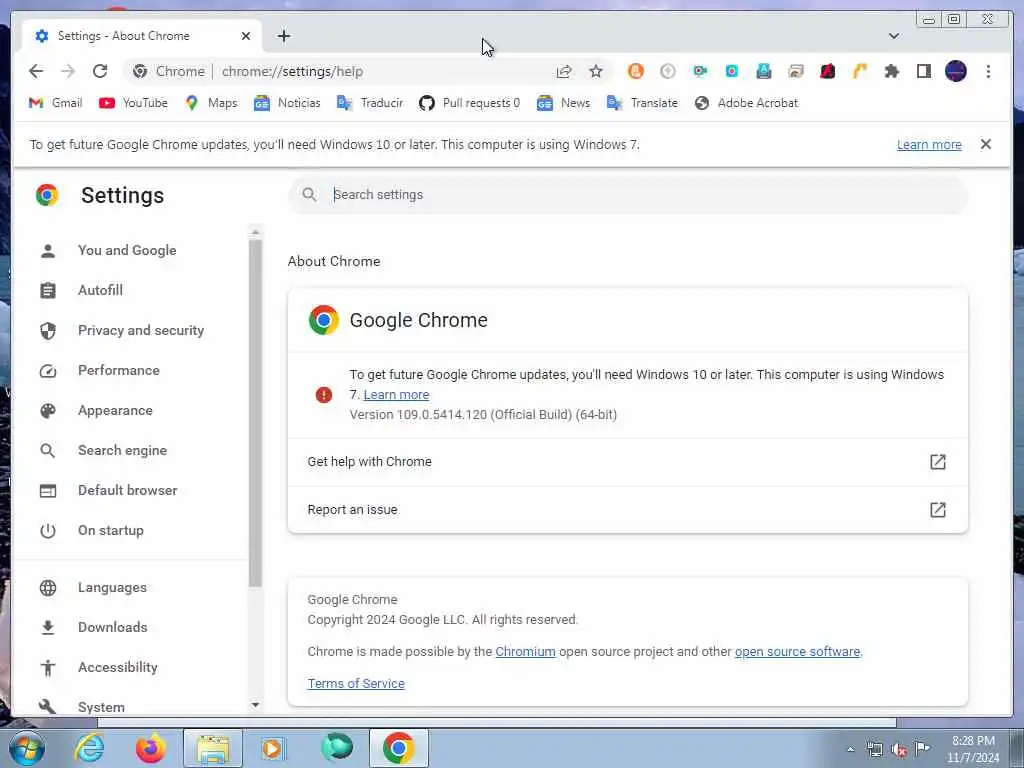Open Traducir bookmark
The image size is (1024, 768).
click(370, 103)
